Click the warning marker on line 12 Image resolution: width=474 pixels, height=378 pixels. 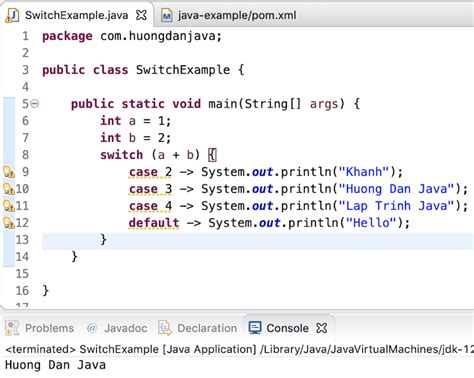point(9,223)
